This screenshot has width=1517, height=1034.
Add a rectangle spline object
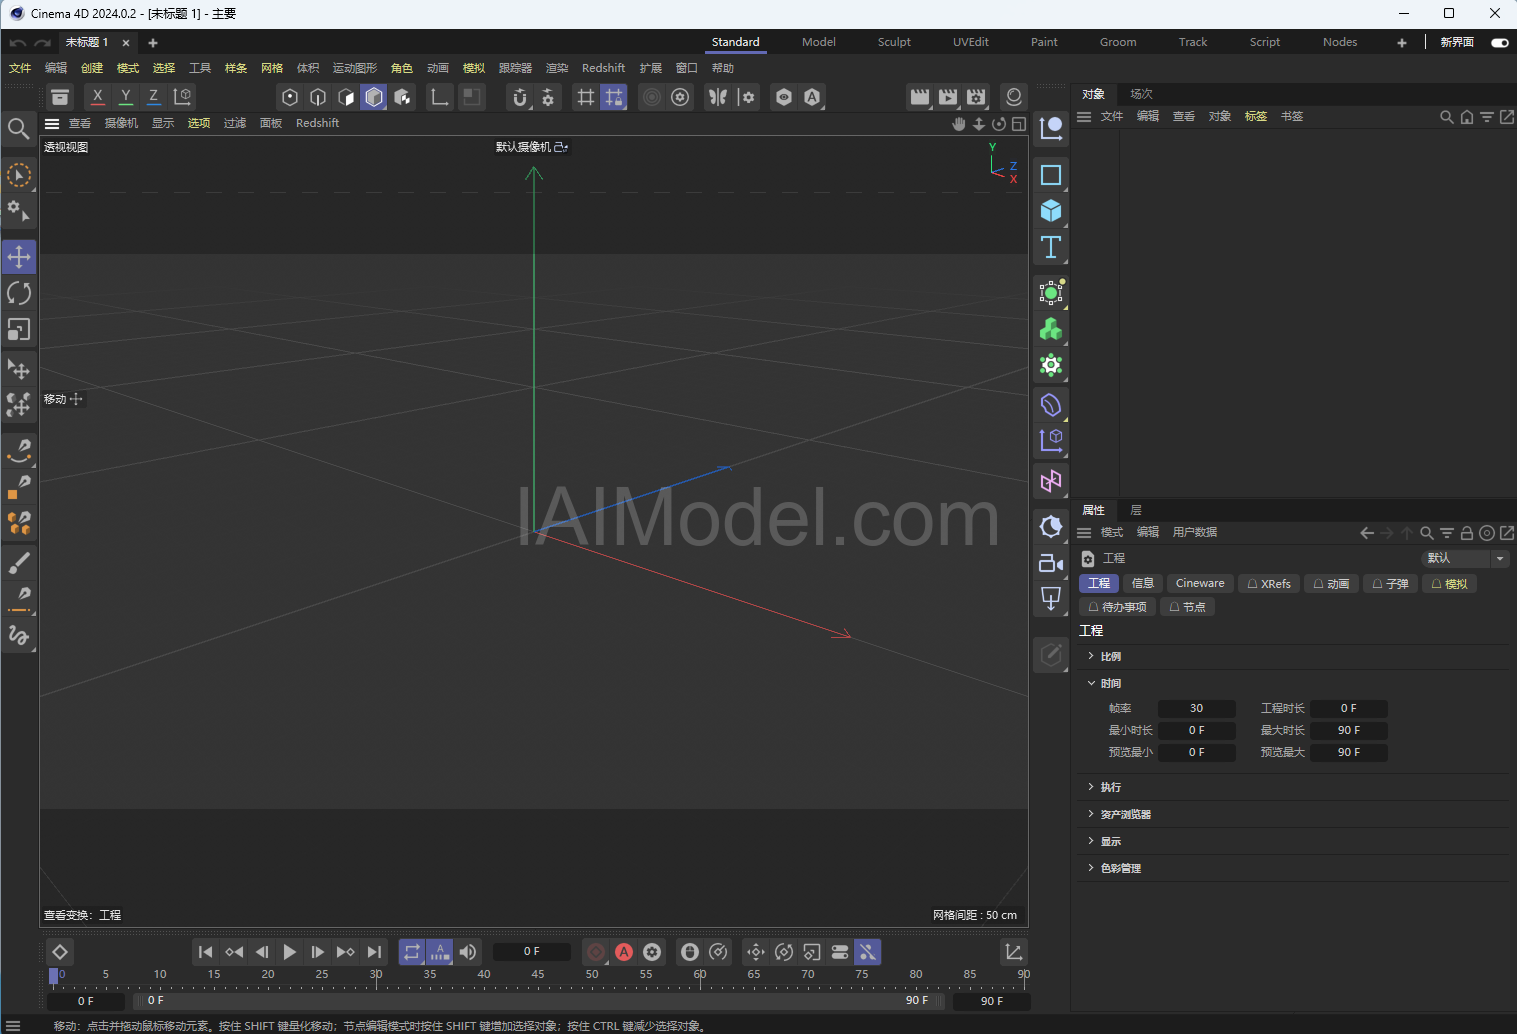(x=1051, y=175)
